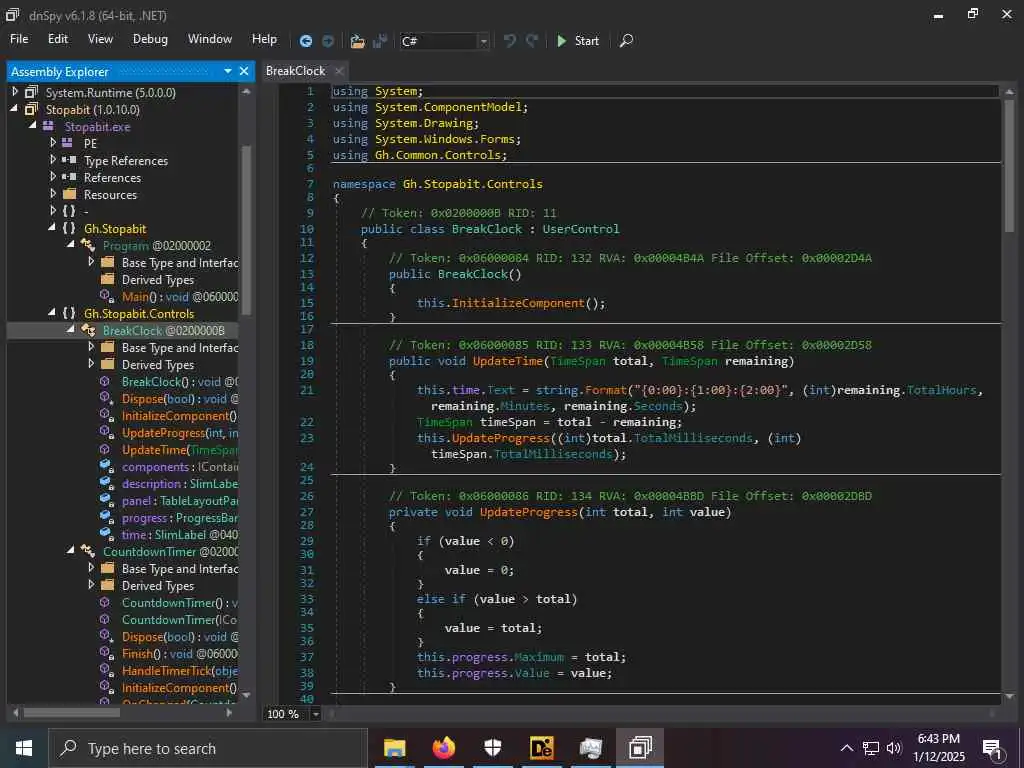Screen dimensions: 1024x768
Task: Click the Assembly Explorer vertical scrollbar thumb
Action: click(x=246, y=230)
